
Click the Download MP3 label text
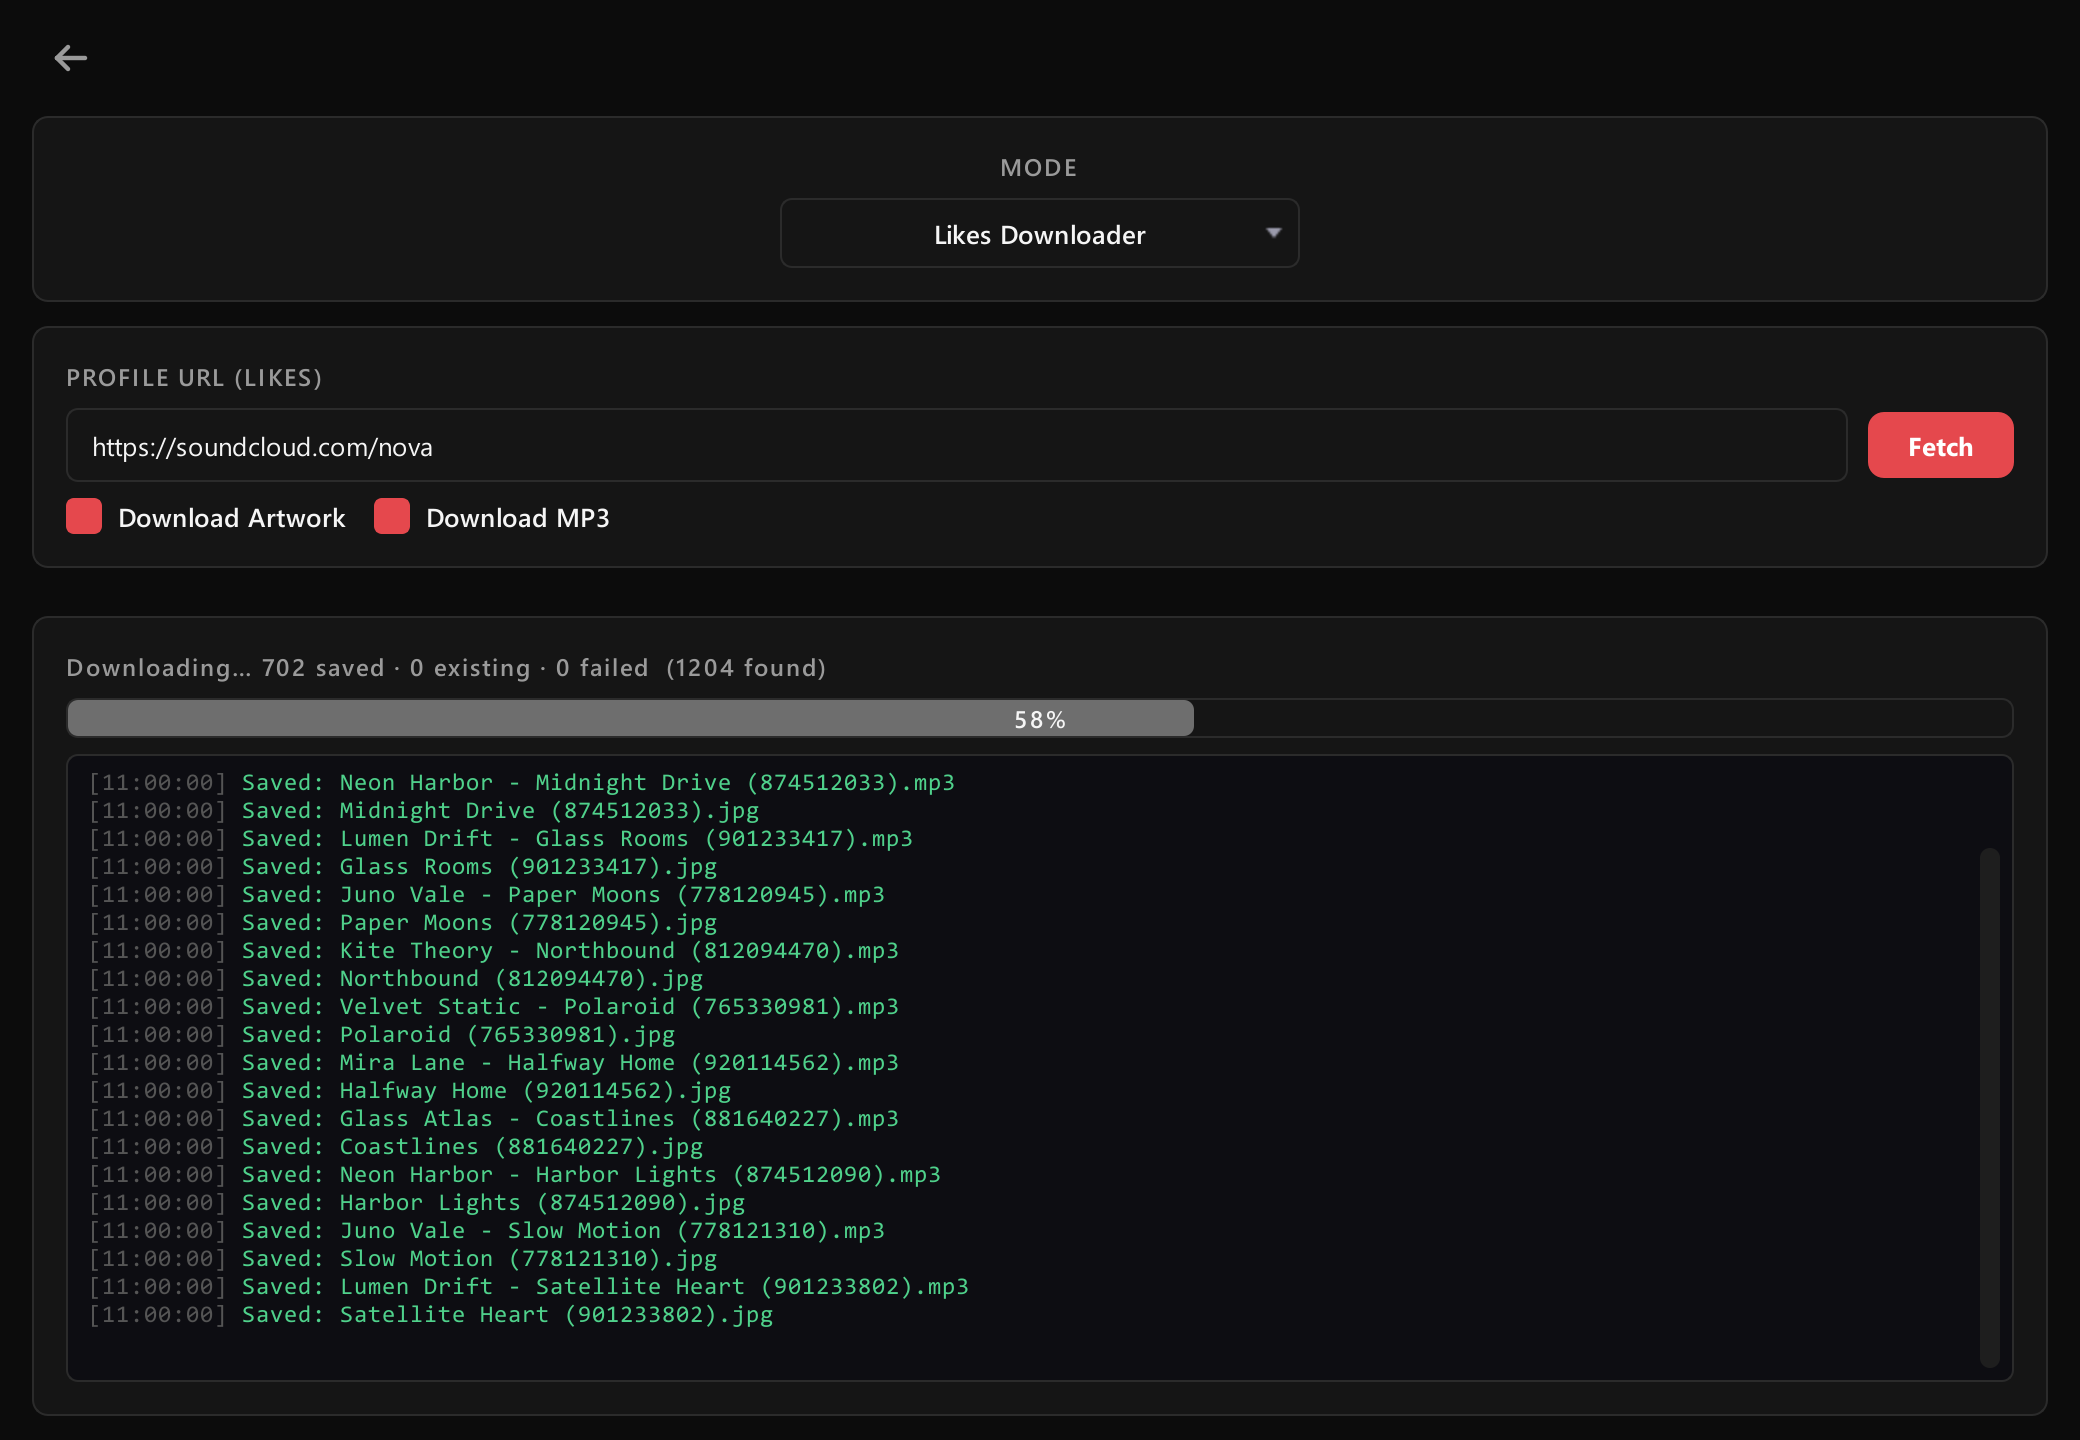[518, 518]
